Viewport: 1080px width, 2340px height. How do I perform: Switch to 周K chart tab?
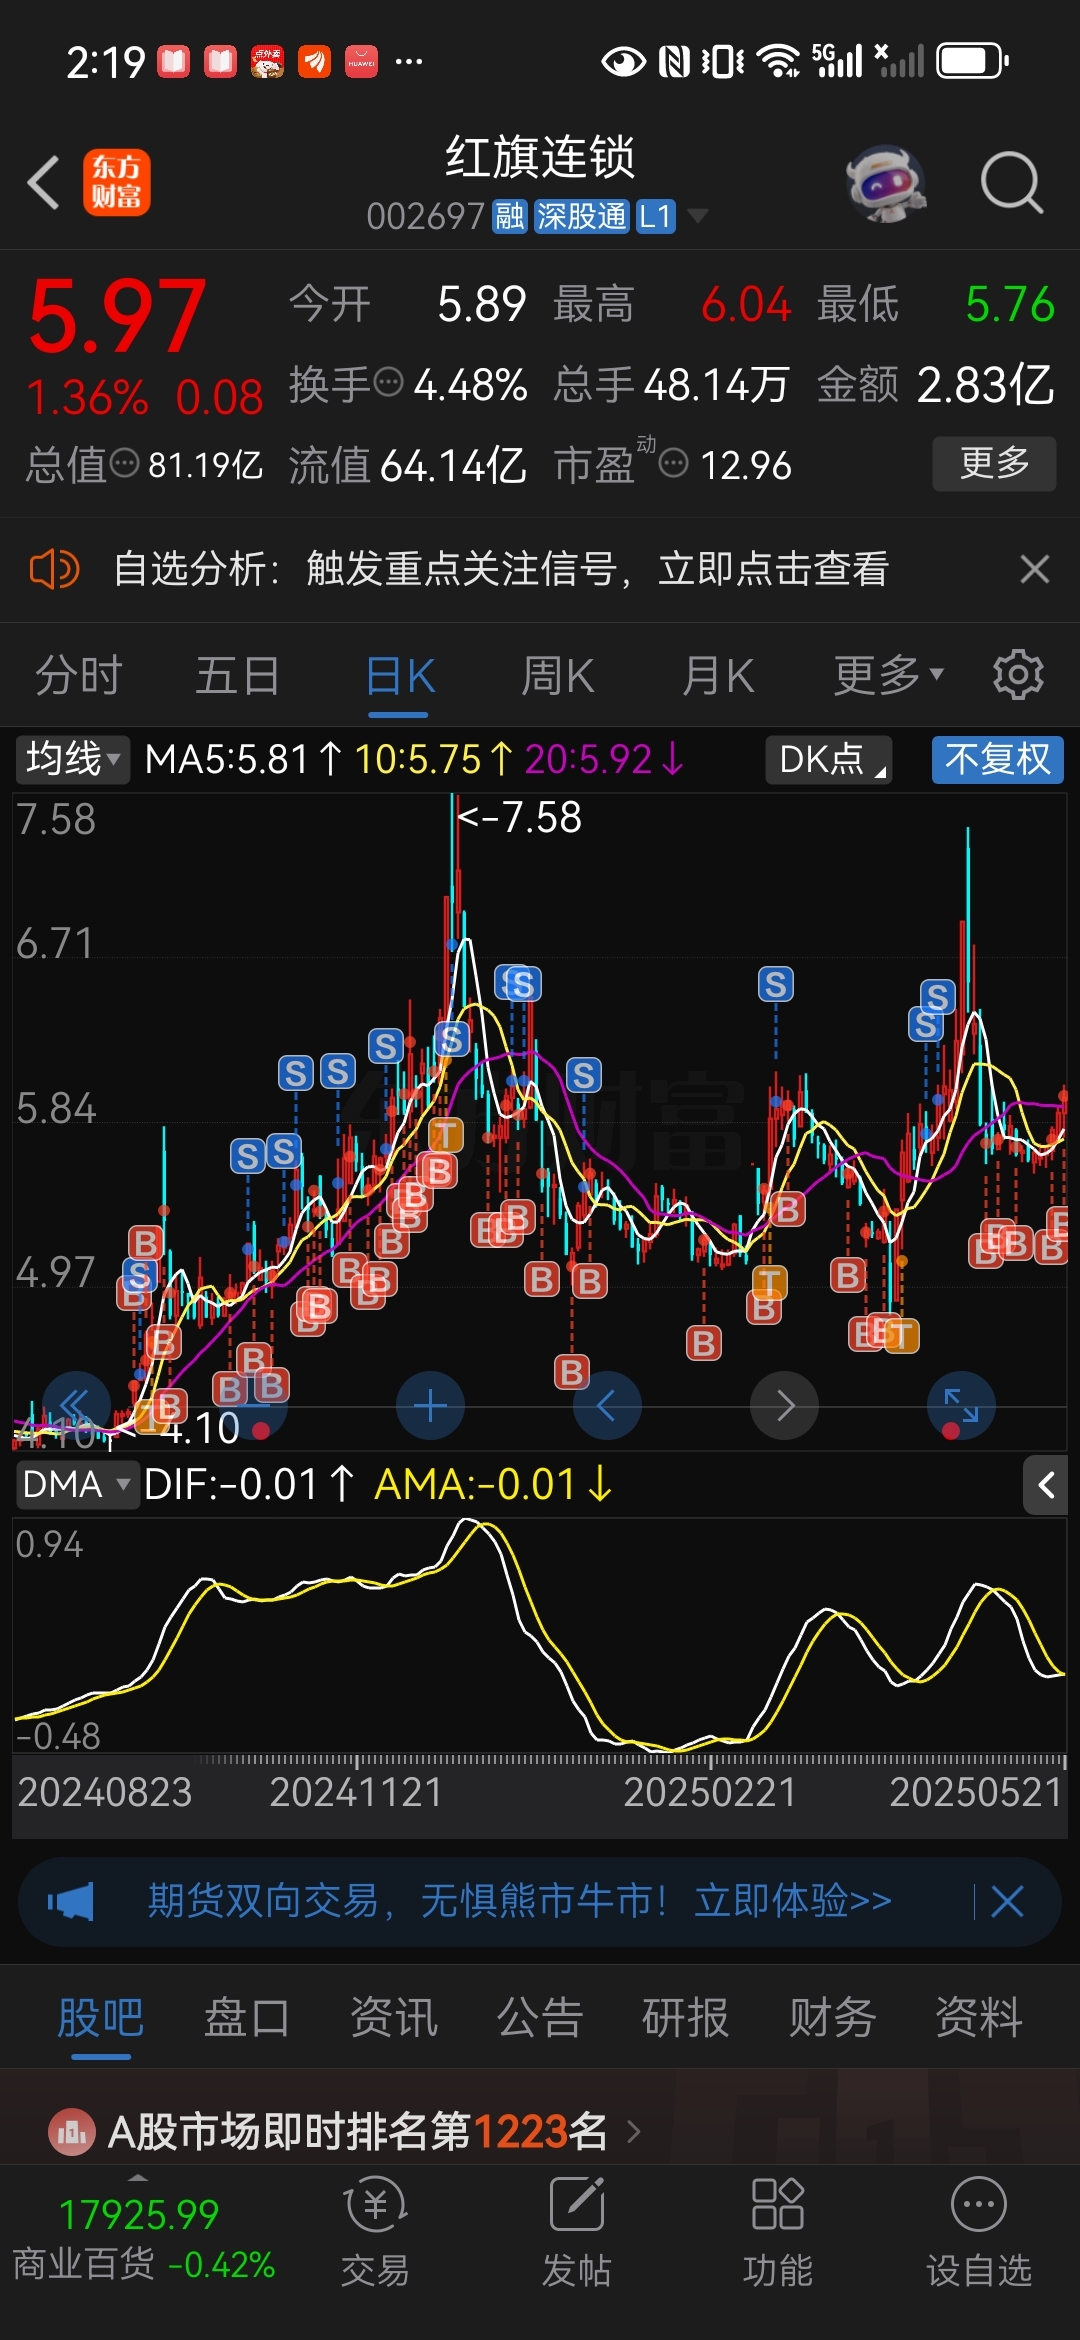(557, 676)
